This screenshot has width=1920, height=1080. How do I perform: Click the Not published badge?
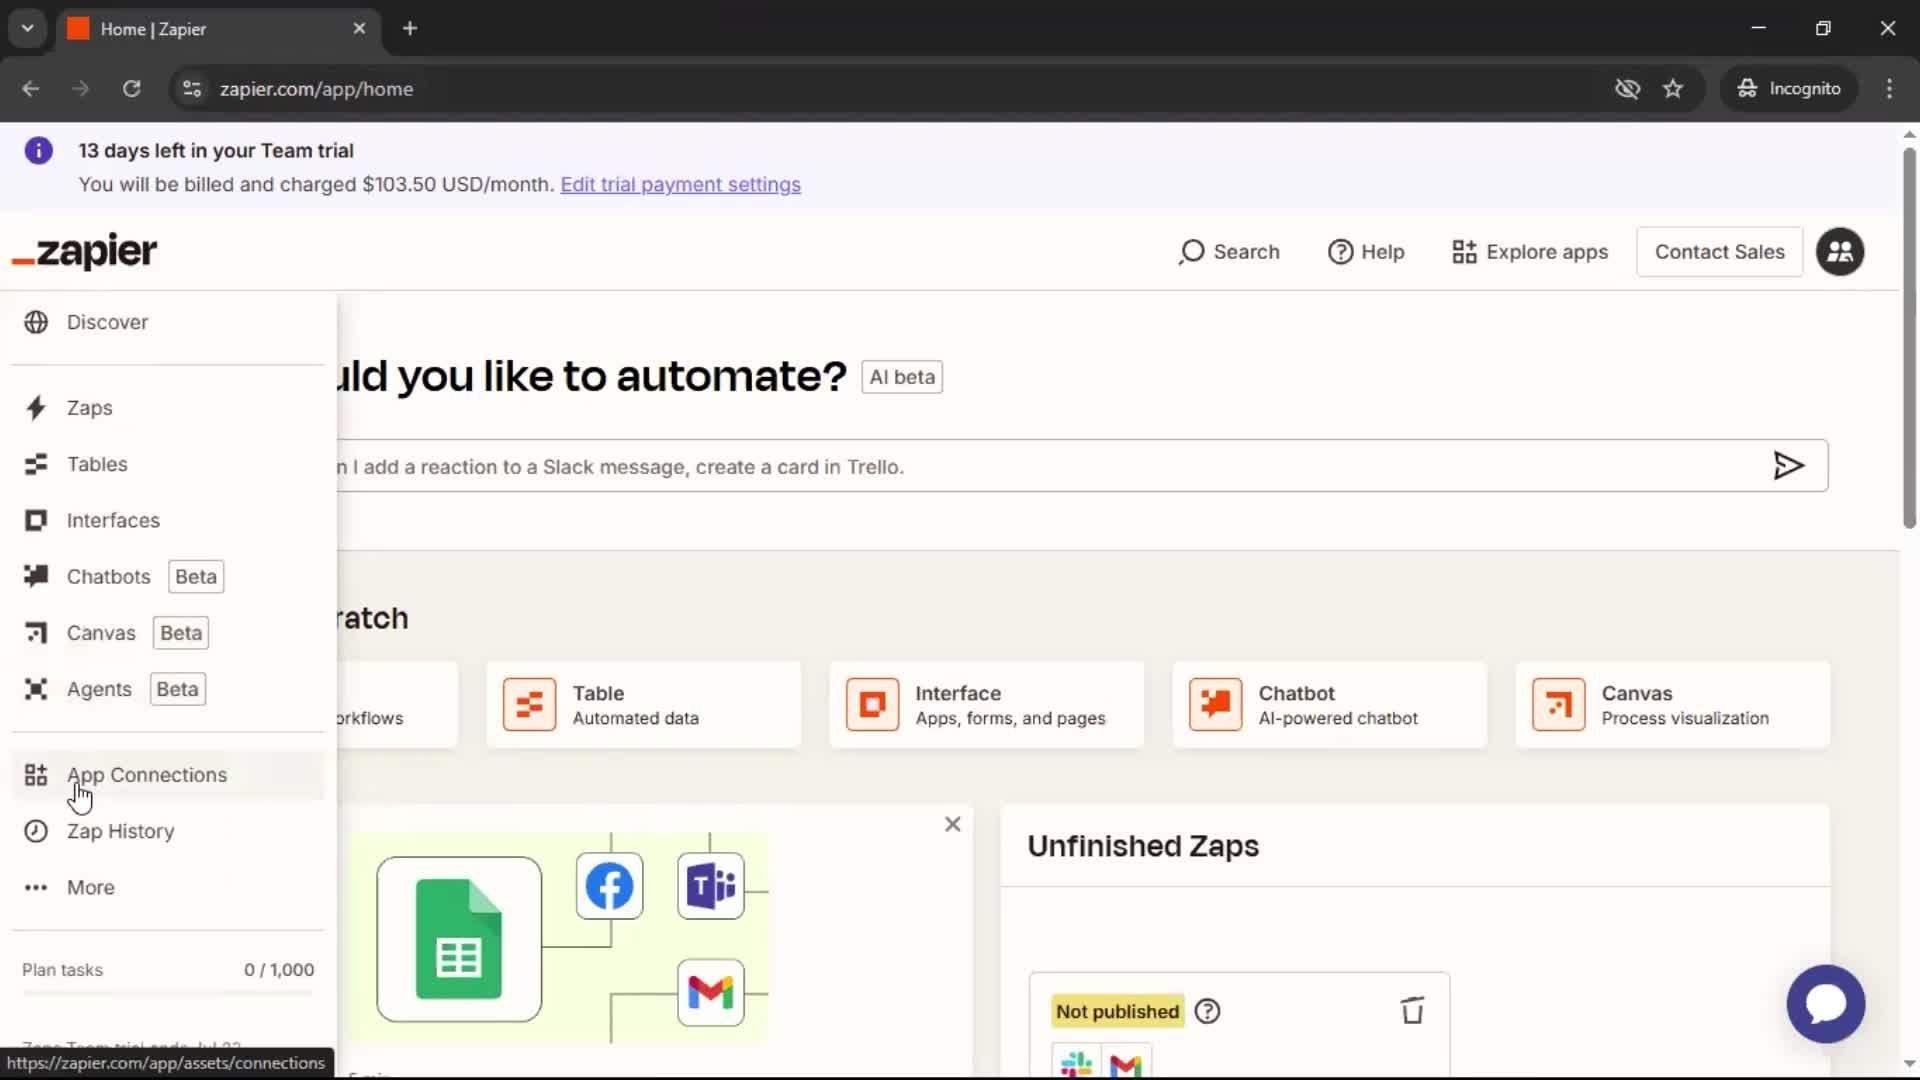pos(1117,1012)
